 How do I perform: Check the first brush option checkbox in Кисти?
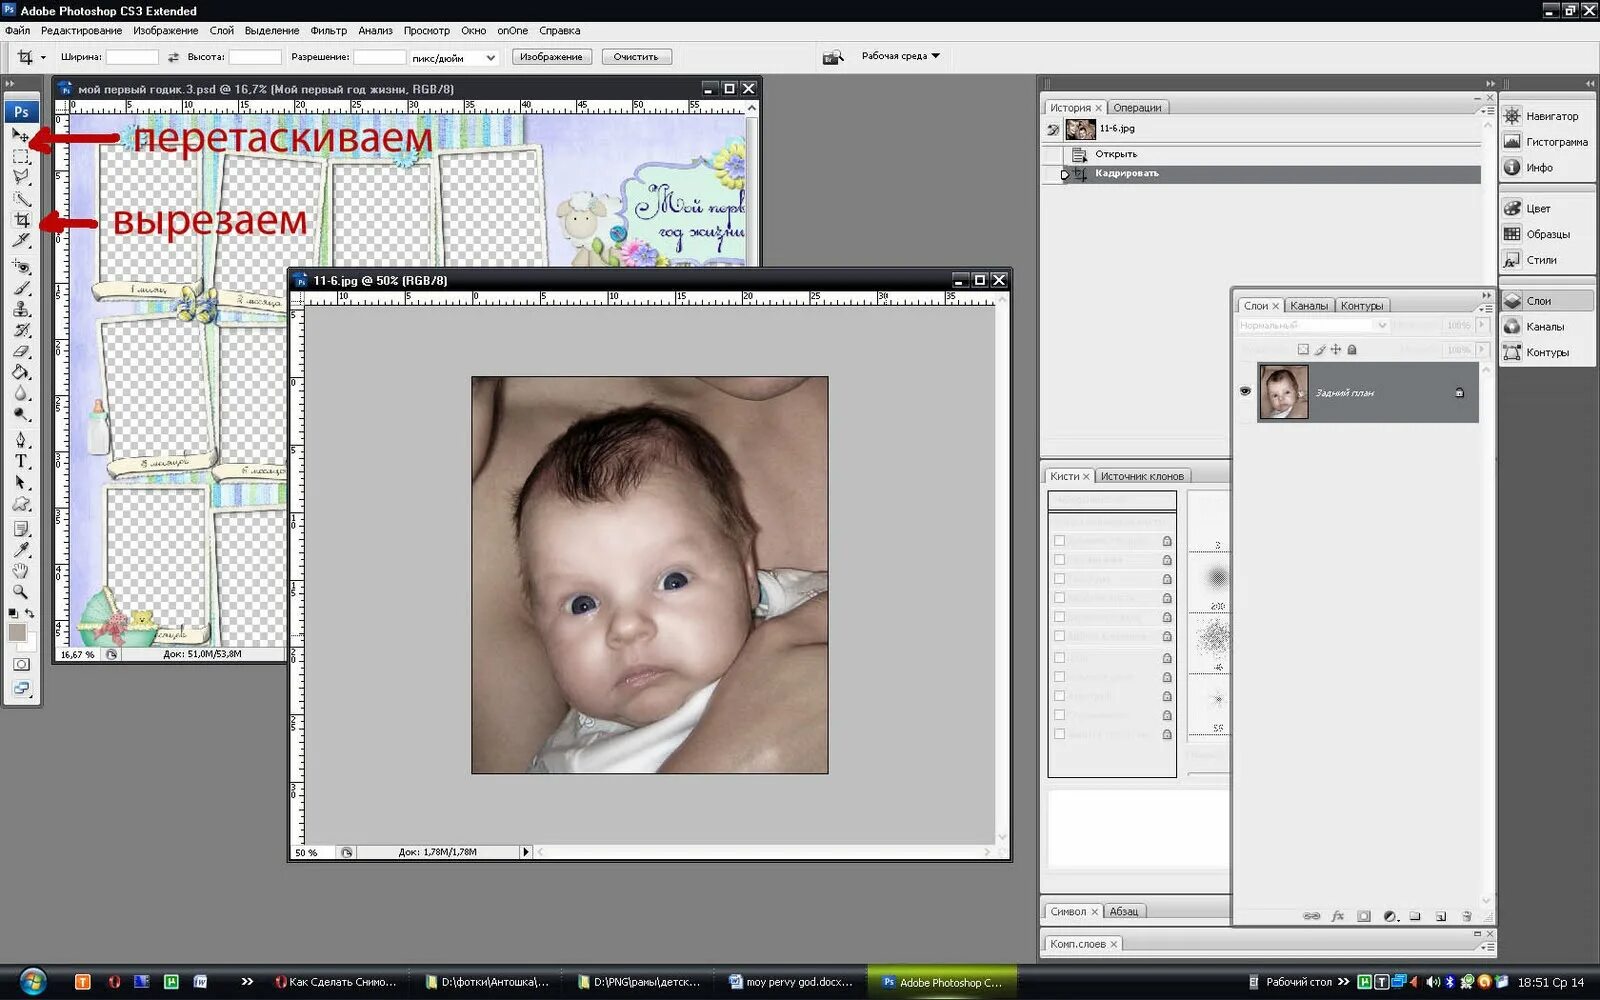pos(1059,541)
